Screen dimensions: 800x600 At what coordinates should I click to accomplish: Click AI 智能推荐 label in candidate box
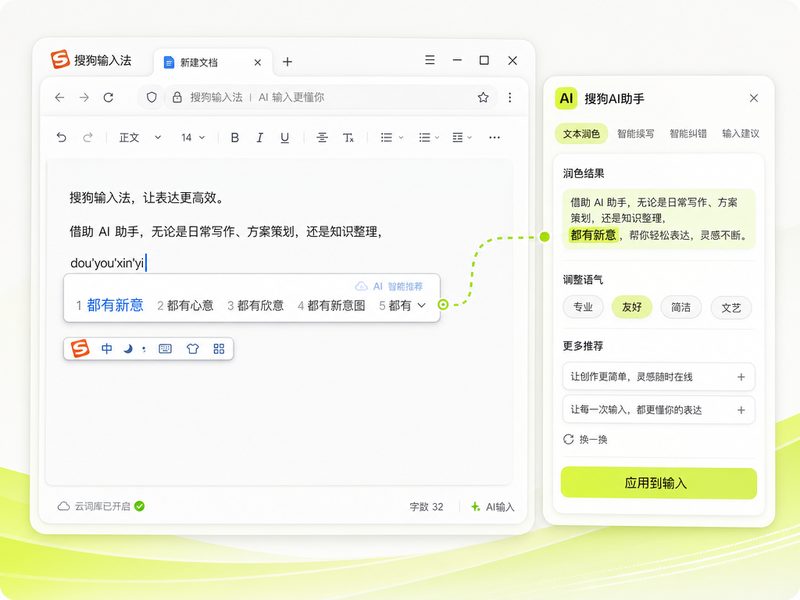389,286
